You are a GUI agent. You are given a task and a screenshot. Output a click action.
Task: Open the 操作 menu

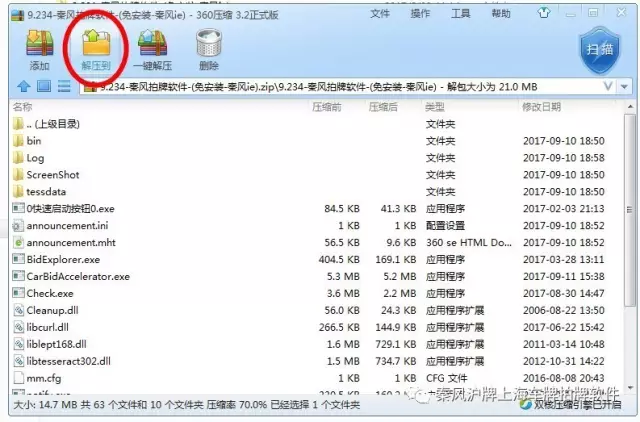pyautogui.click(x=420, y=13)
